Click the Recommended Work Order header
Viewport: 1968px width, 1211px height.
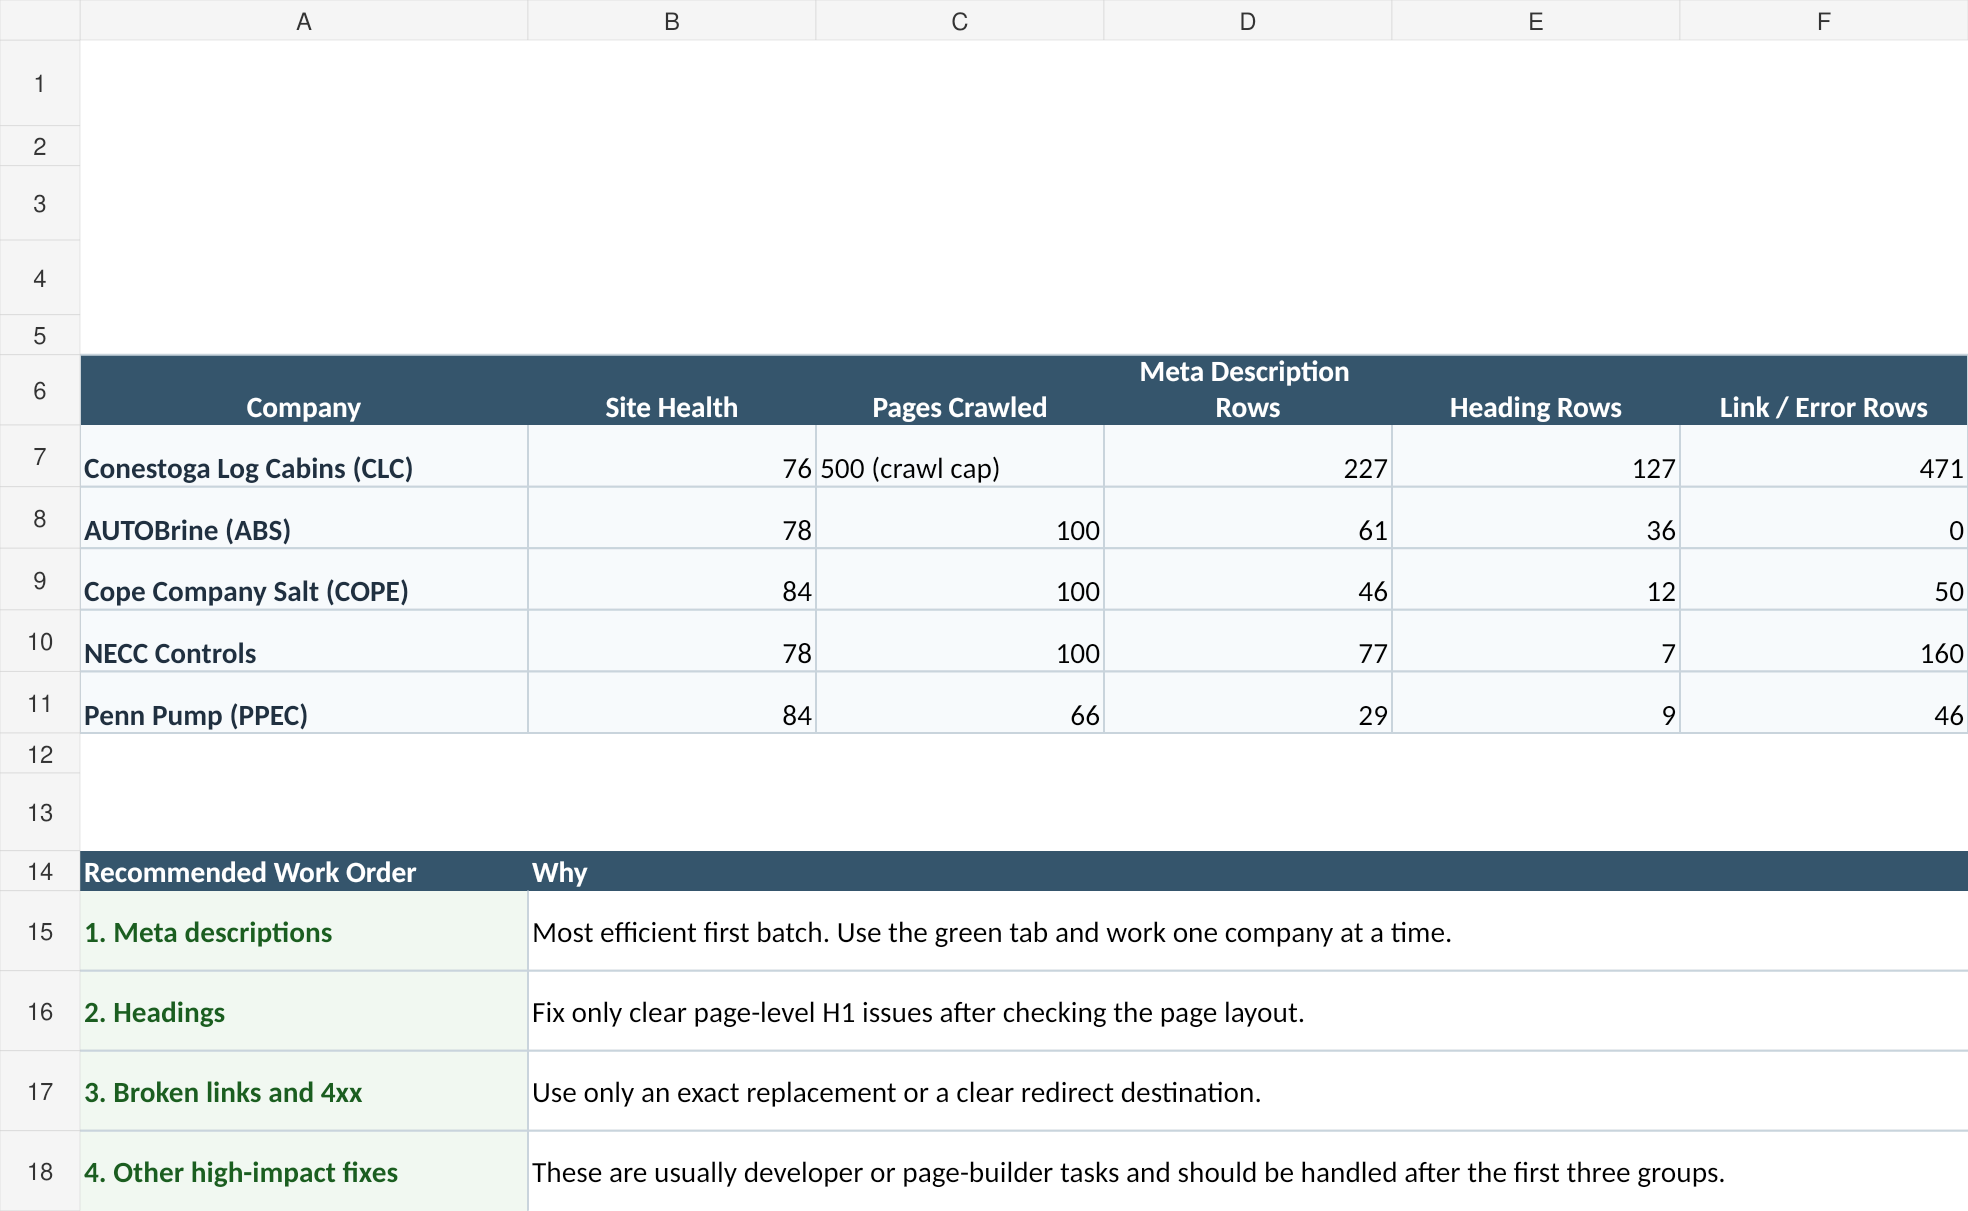[304, 871]
